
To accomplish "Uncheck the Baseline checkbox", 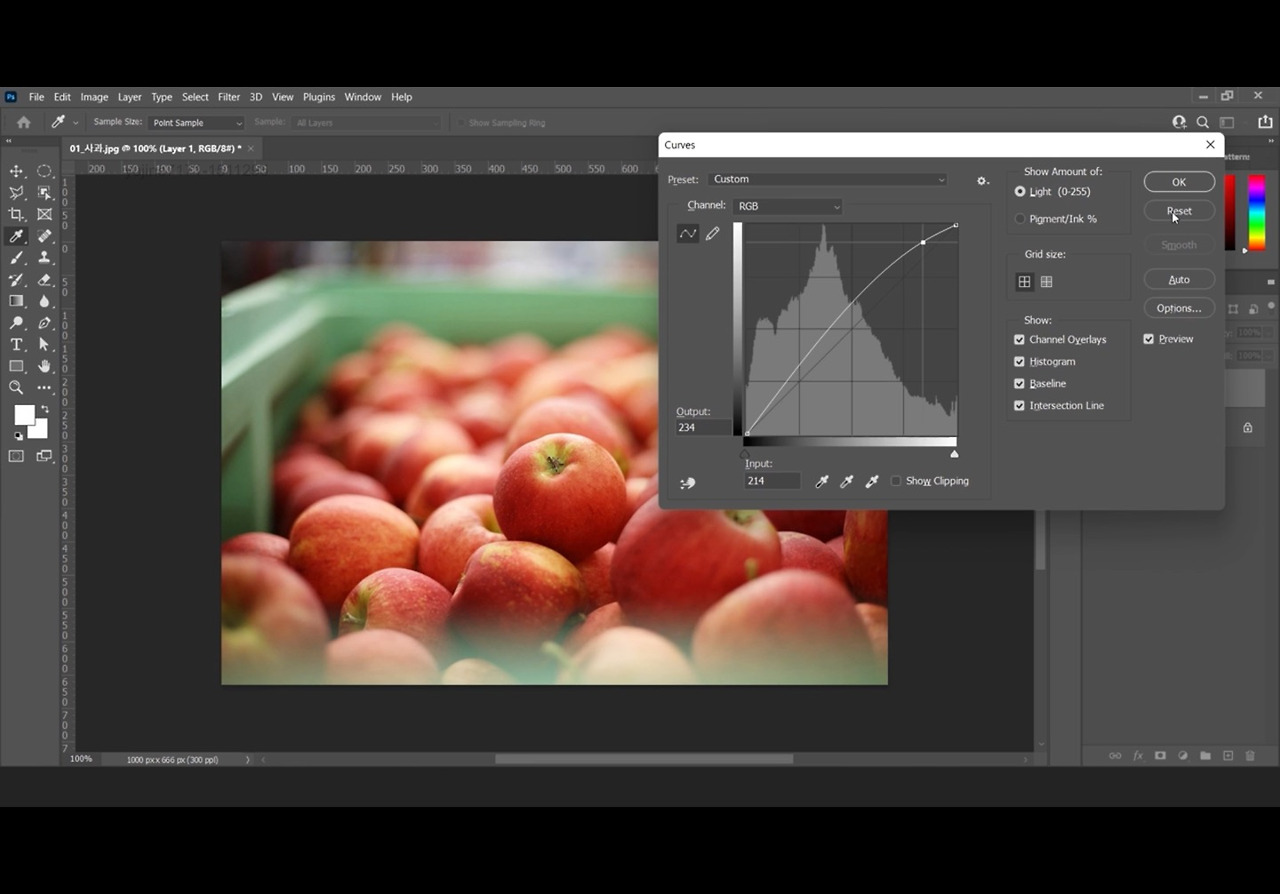I will (1019, 384).
